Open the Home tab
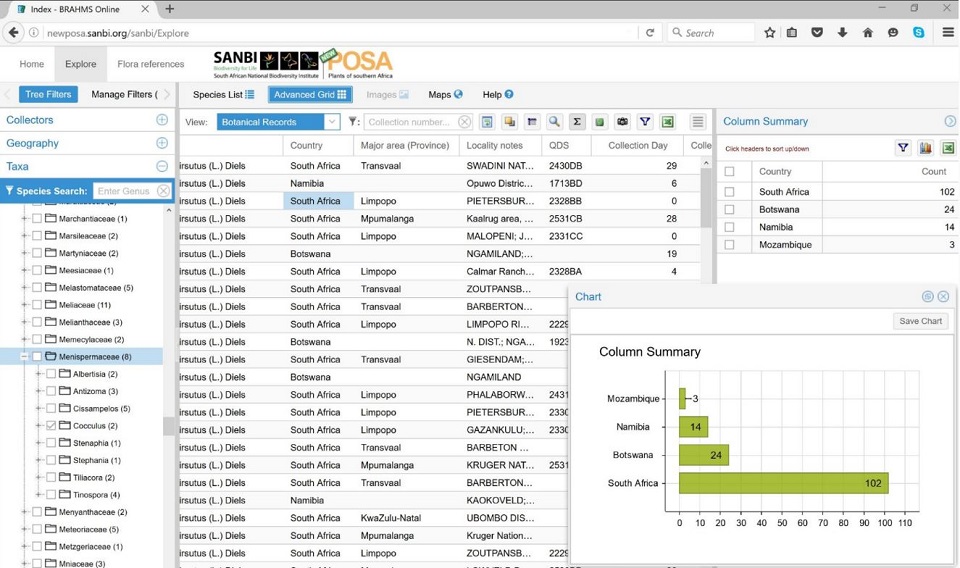This screenshot has height=568, width=960. [x=32, y=64]
